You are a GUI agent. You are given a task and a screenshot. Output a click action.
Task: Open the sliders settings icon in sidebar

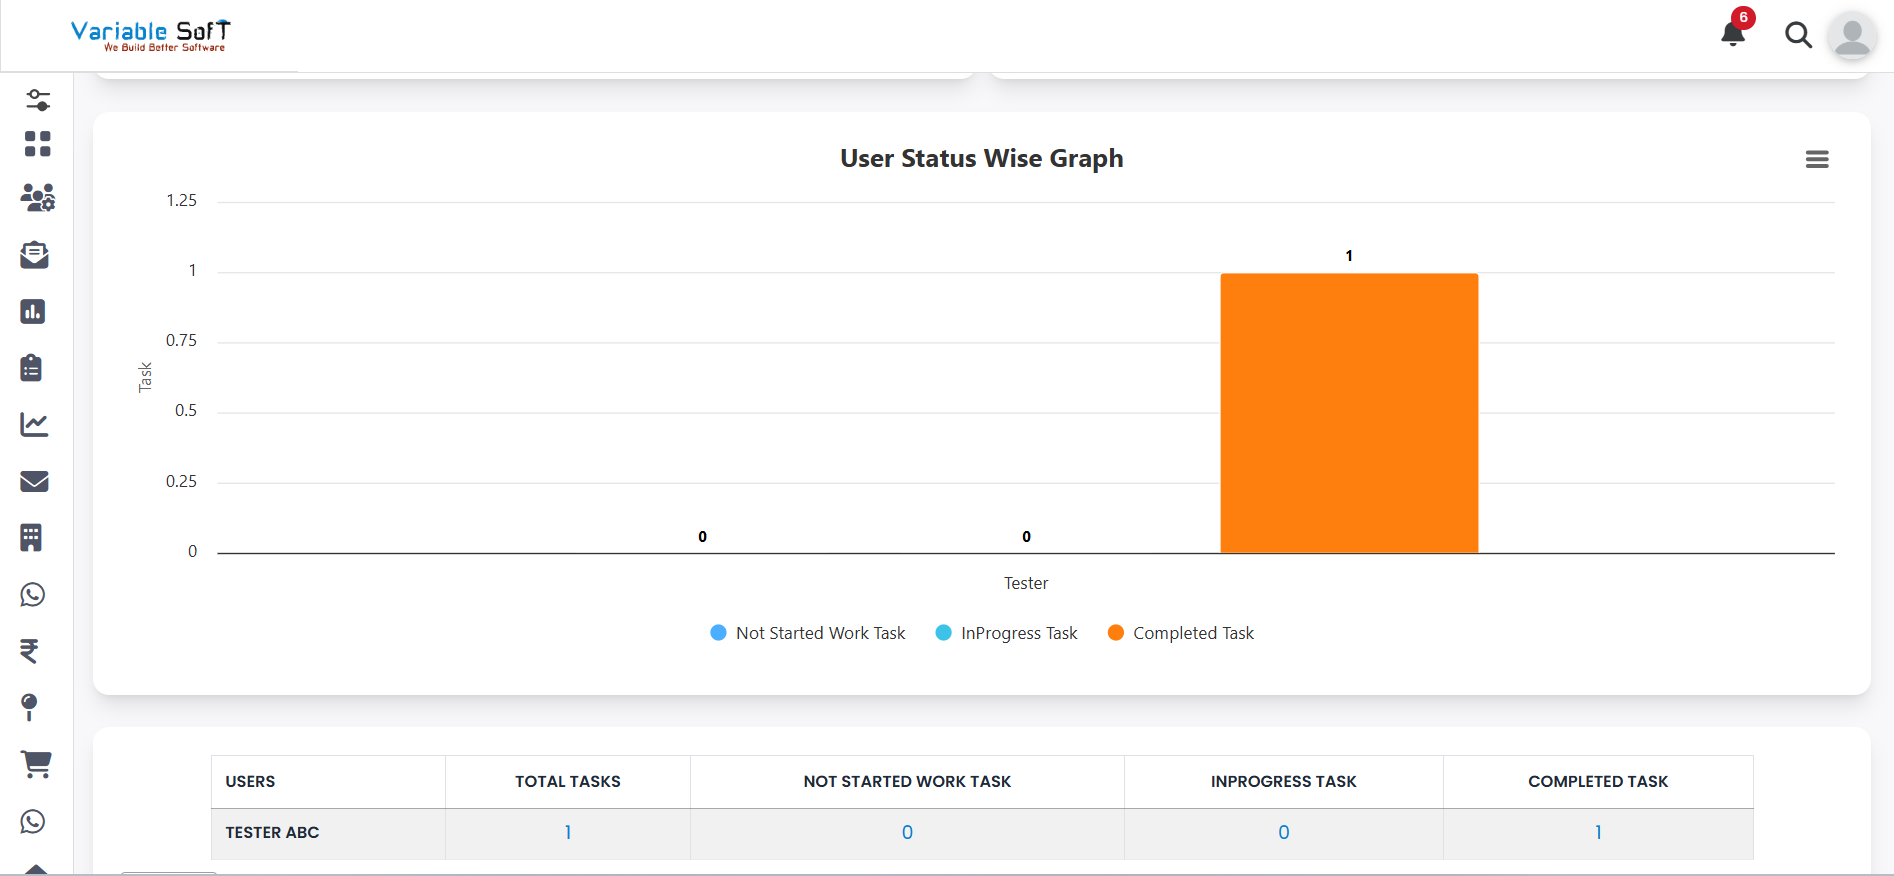pos(38,100)
